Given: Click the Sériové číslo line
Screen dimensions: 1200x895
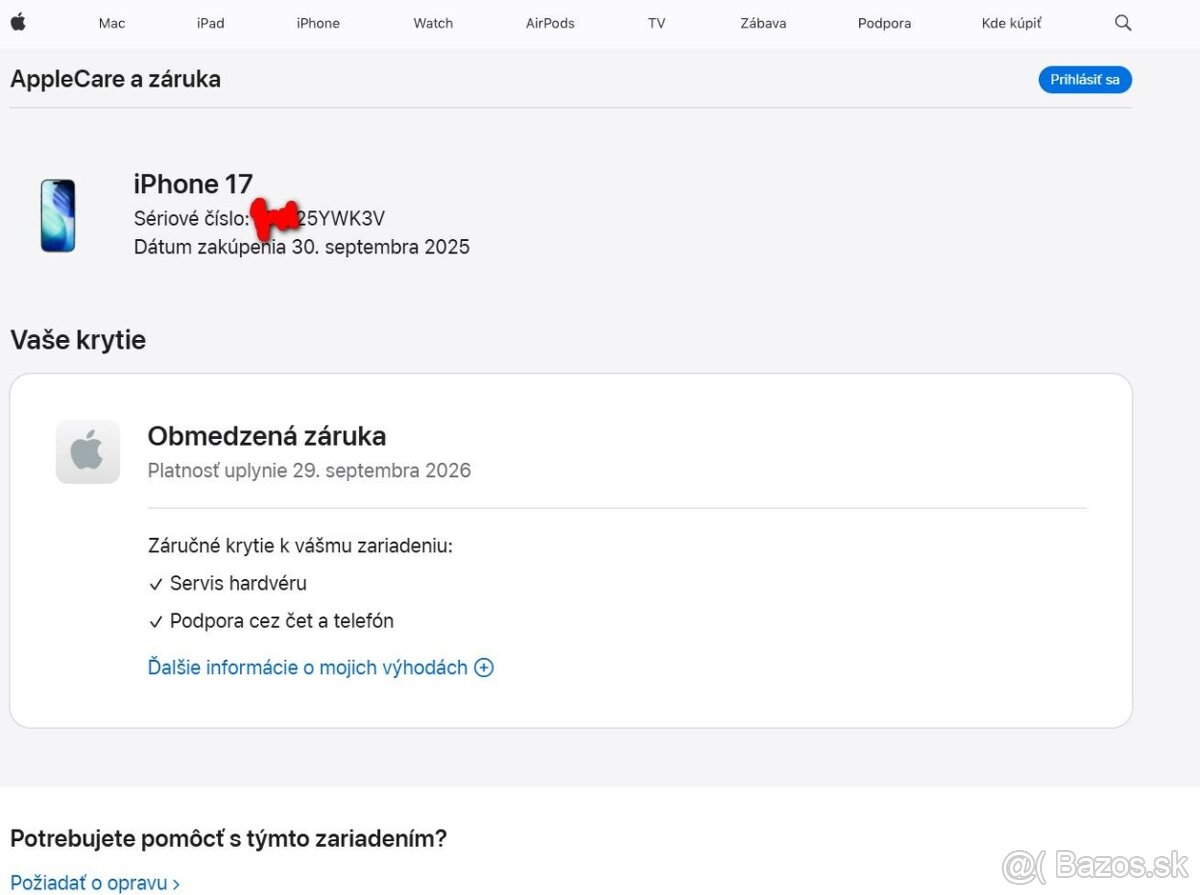Looking at the screenshot, I should pyautogui.click(x=260, y=218).
